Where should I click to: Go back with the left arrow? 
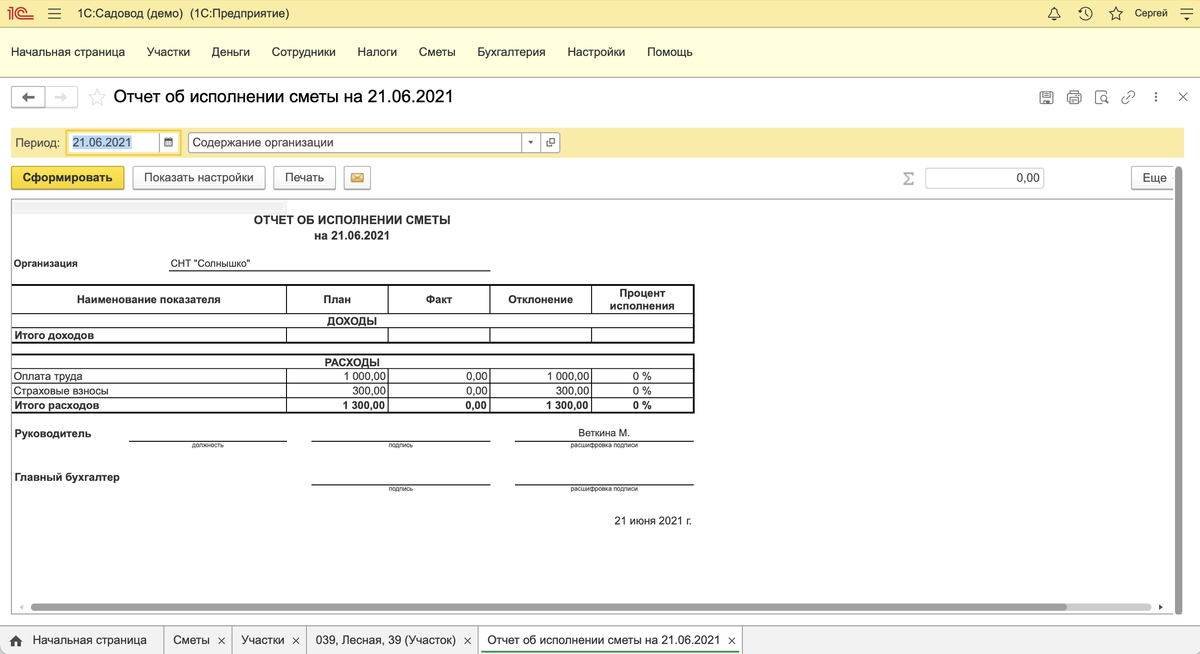click(28, 97)
